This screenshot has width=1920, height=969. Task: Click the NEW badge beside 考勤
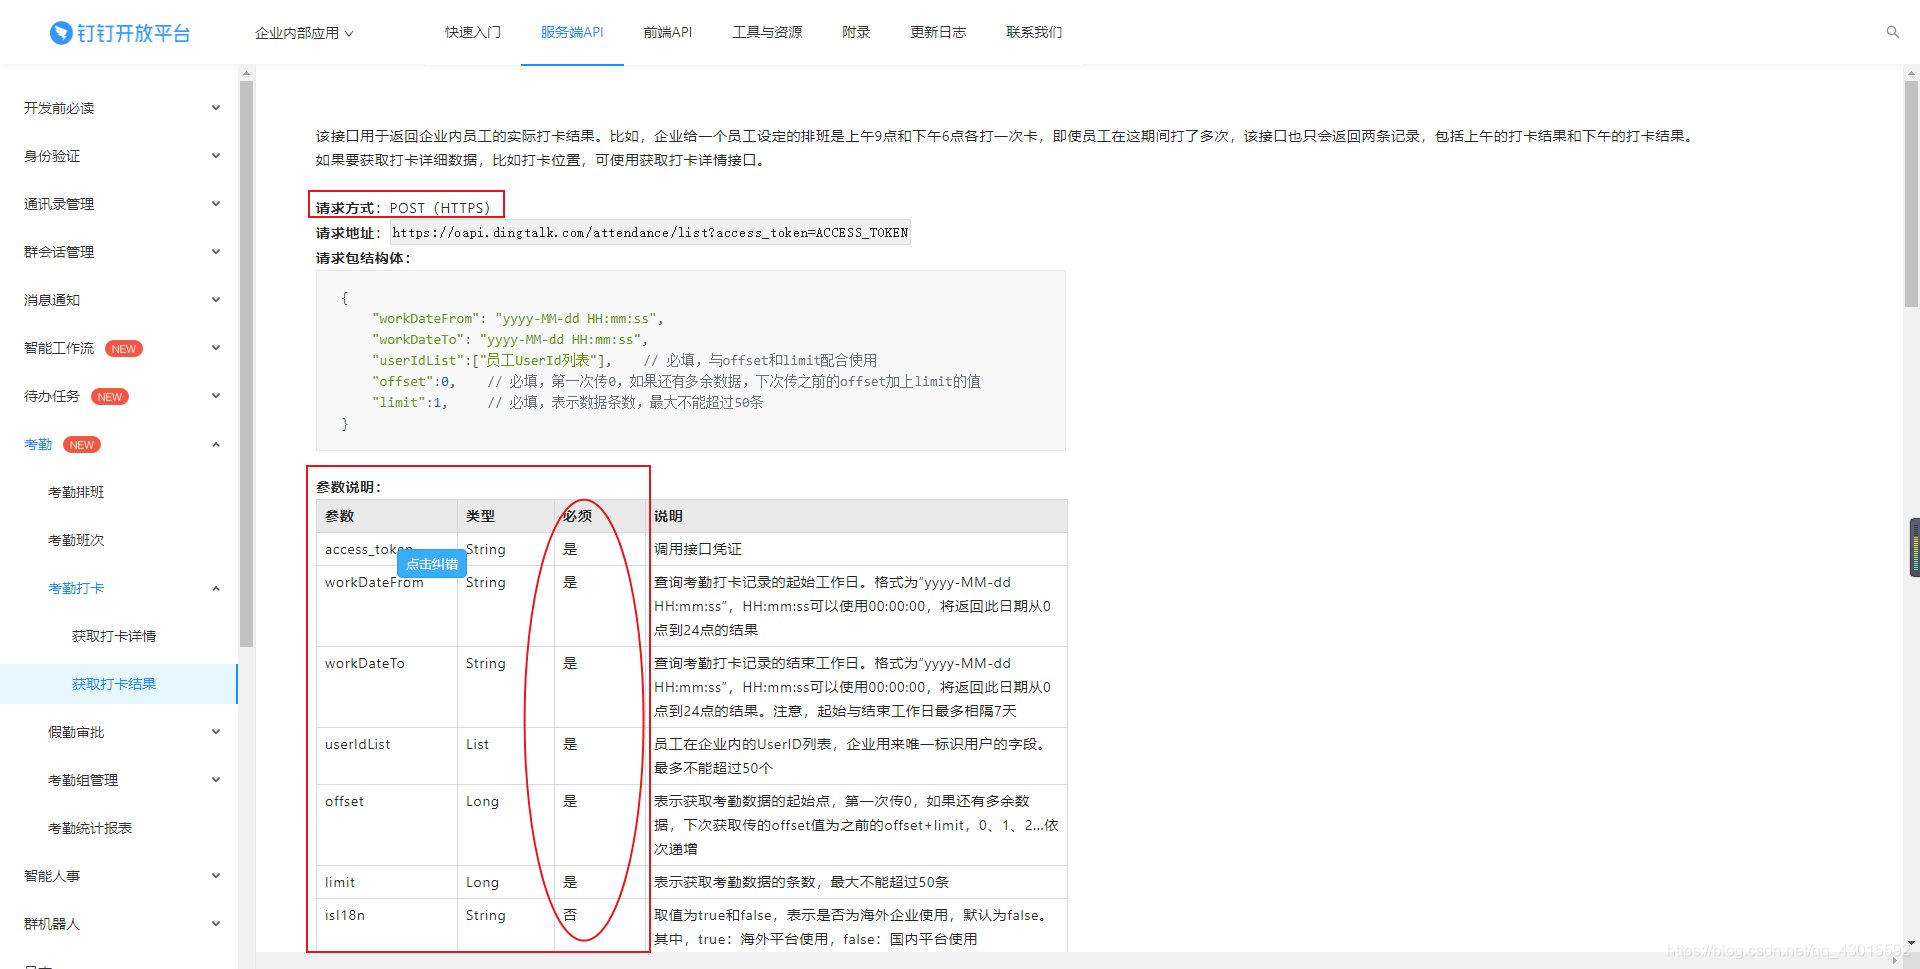coord(82,445)
